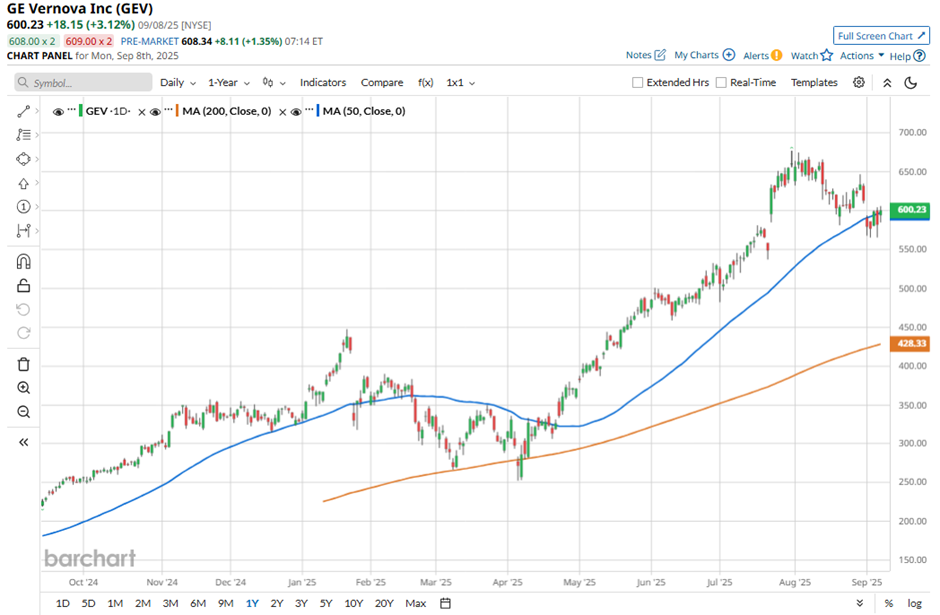
Task: Click the Alerts exclamation icon
Action: (x=777, y=56)
